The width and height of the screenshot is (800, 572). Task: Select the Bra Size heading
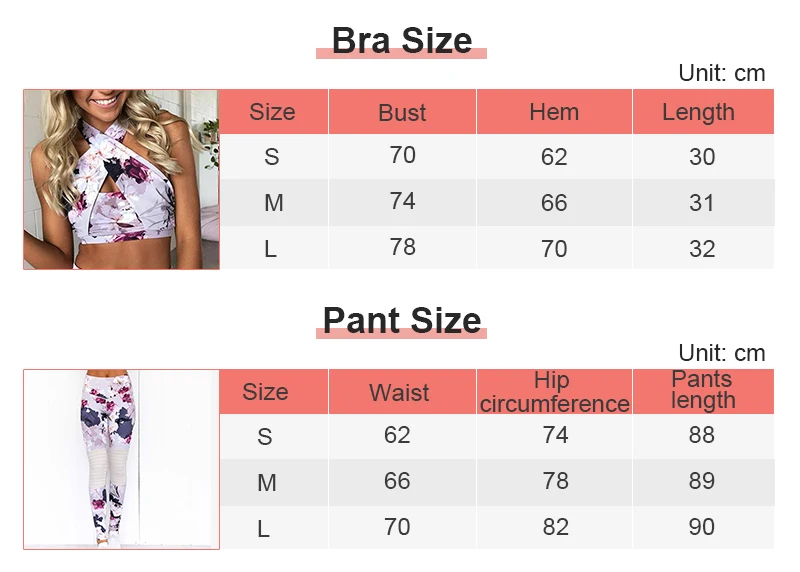click(x=402, y=40)
